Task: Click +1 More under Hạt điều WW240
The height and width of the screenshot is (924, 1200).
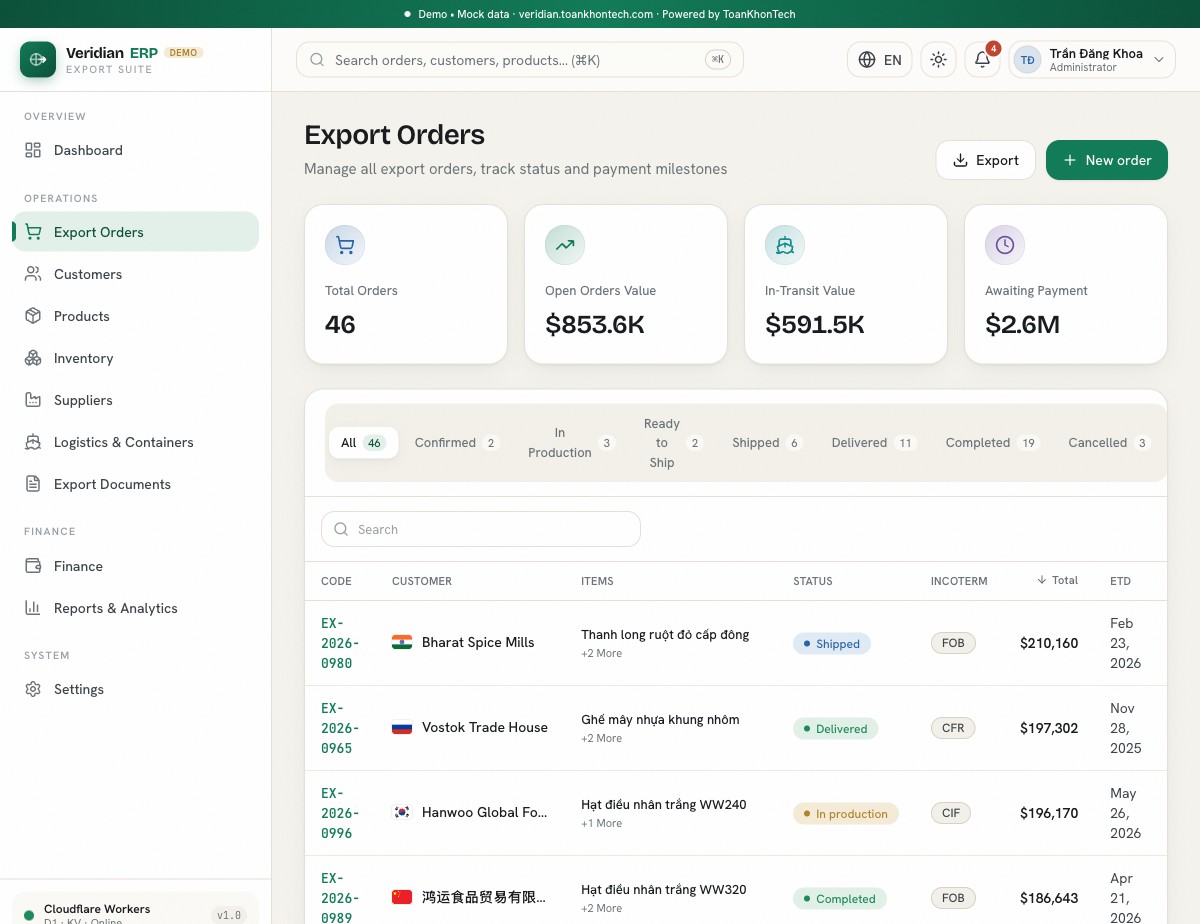Action: (x=601, y=823)
